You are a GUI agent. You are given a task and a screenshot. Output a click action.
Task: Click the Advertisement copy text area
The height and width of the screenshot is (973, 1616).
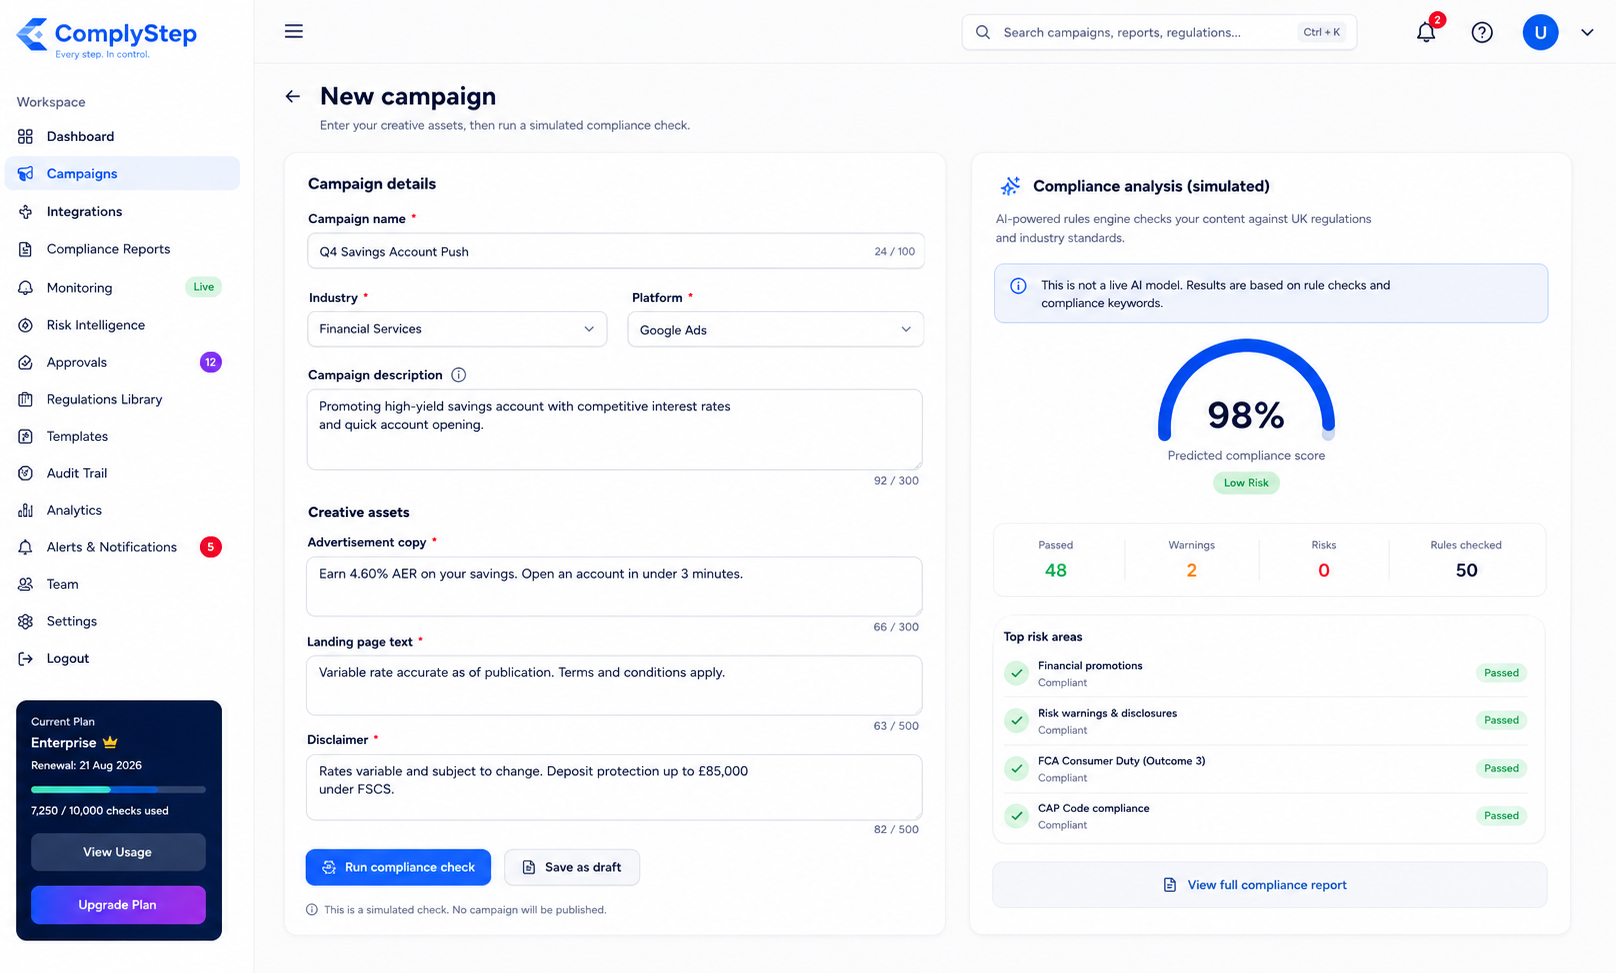click(614, 586)
